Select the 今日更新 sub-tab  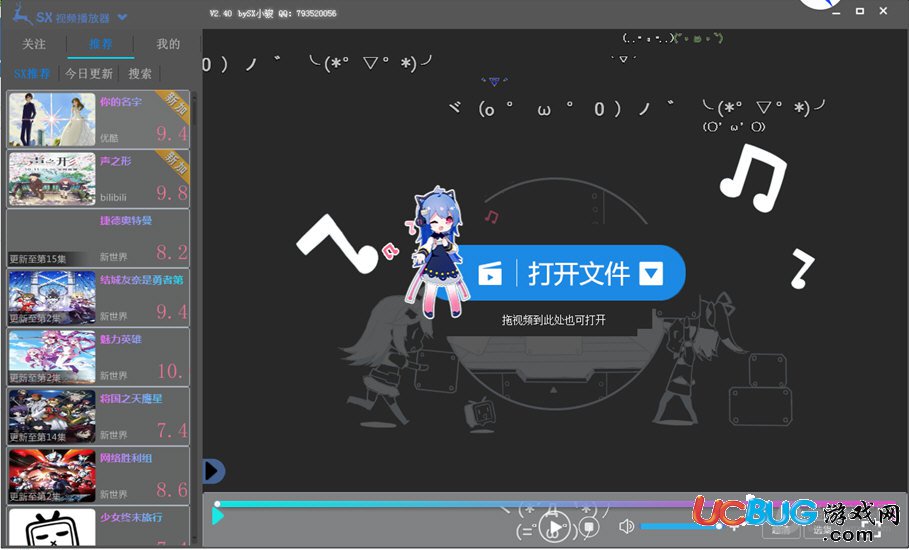click(89, 74)
